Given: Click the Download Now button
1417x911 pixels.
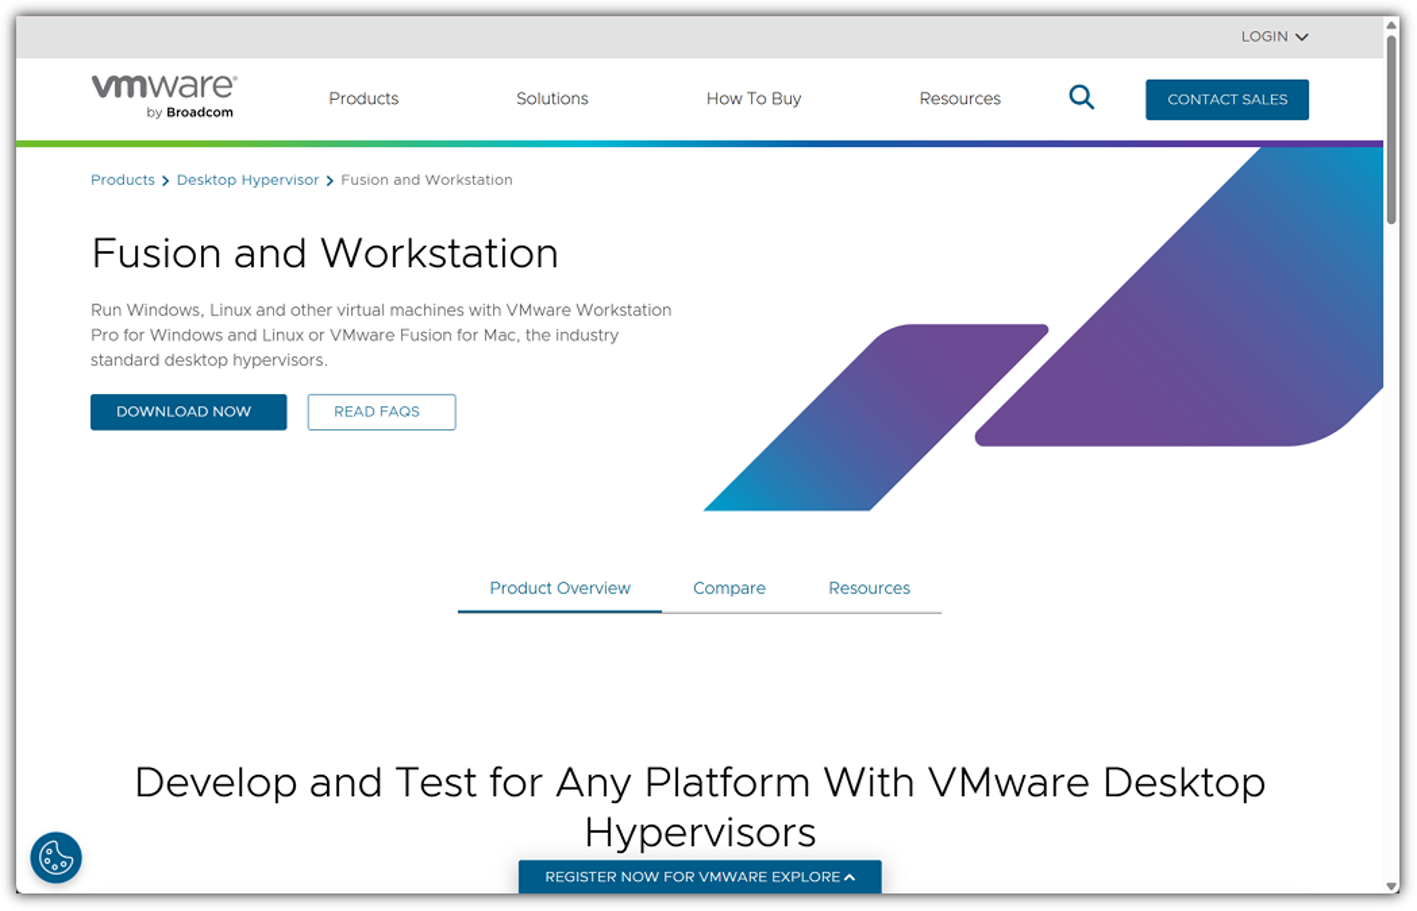Looking at the screenshot, I should point(189,412).
